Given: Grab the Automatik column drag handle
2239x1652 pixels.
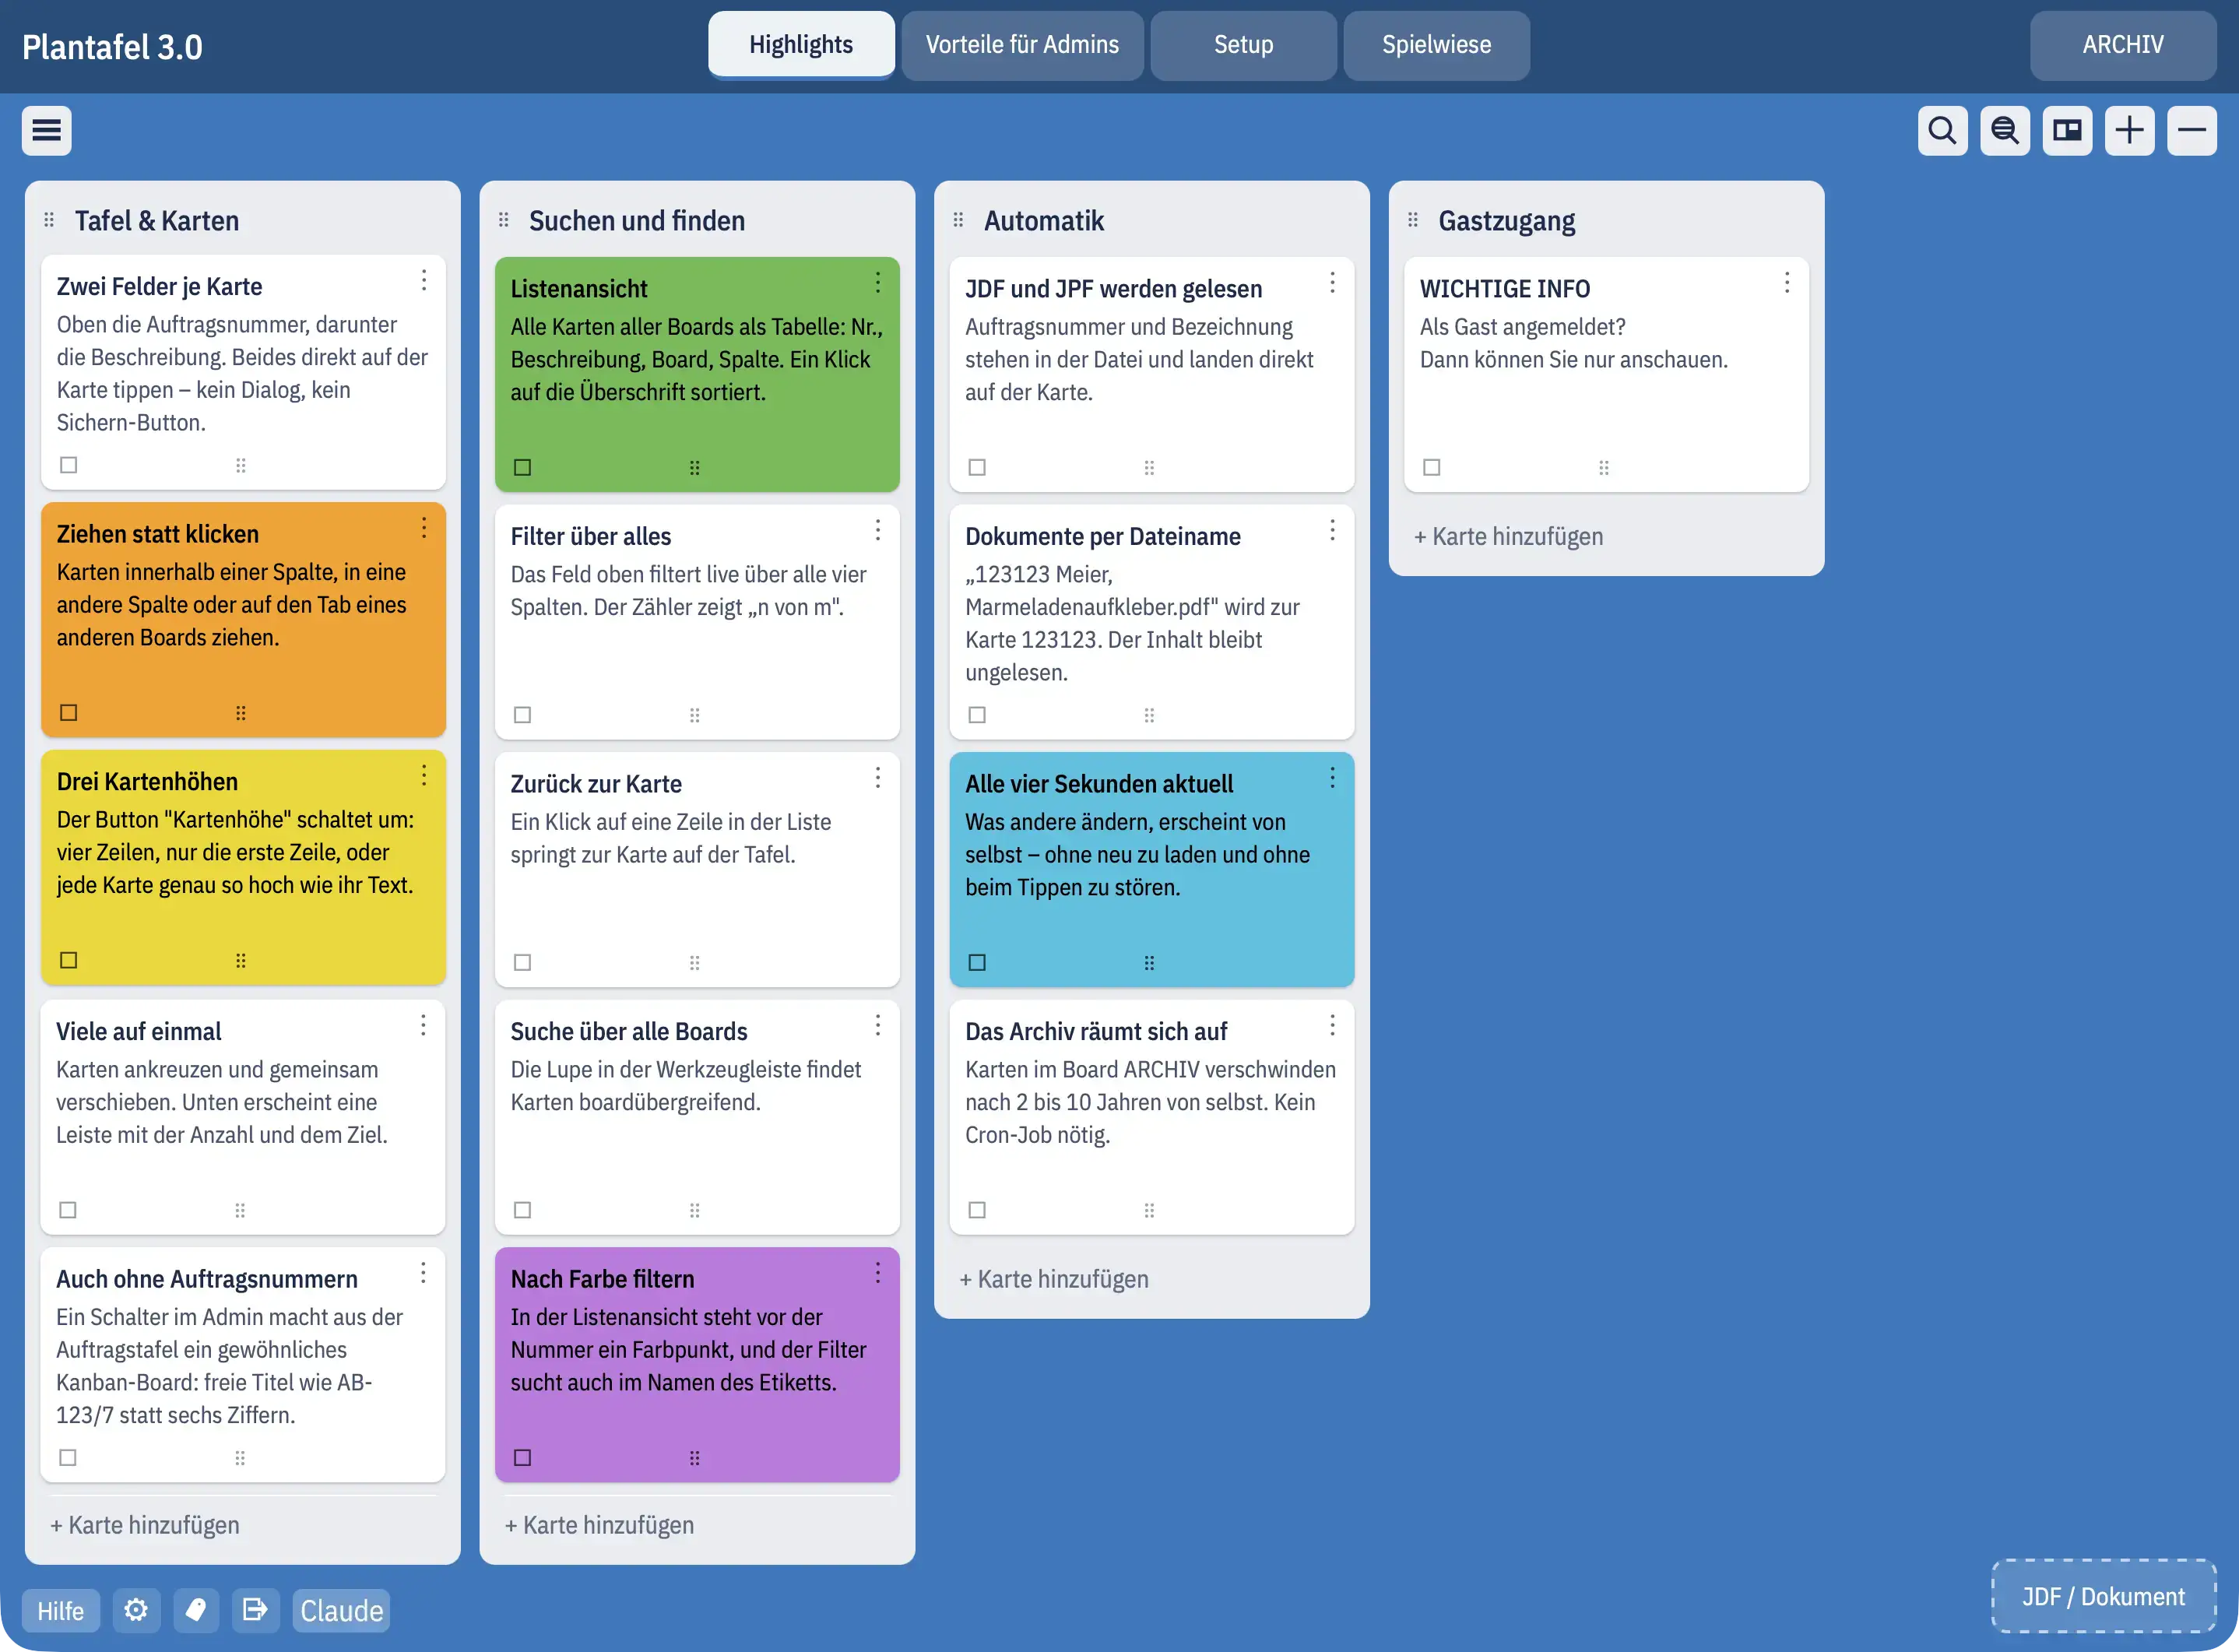Looking at the screenshot, I should 958,220.
